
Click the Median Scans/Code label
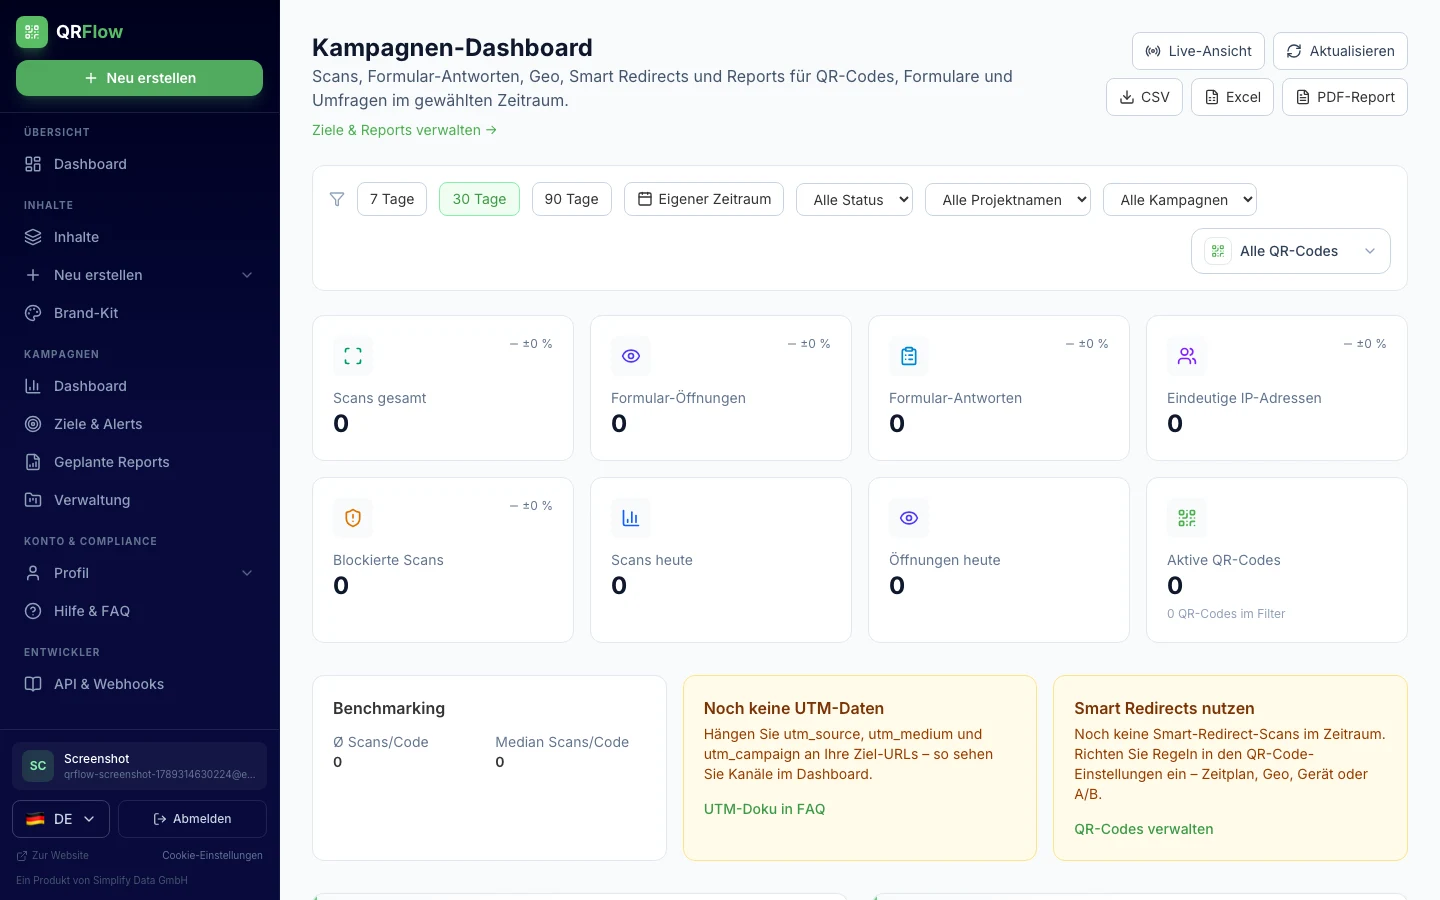[x=562, y=742]
